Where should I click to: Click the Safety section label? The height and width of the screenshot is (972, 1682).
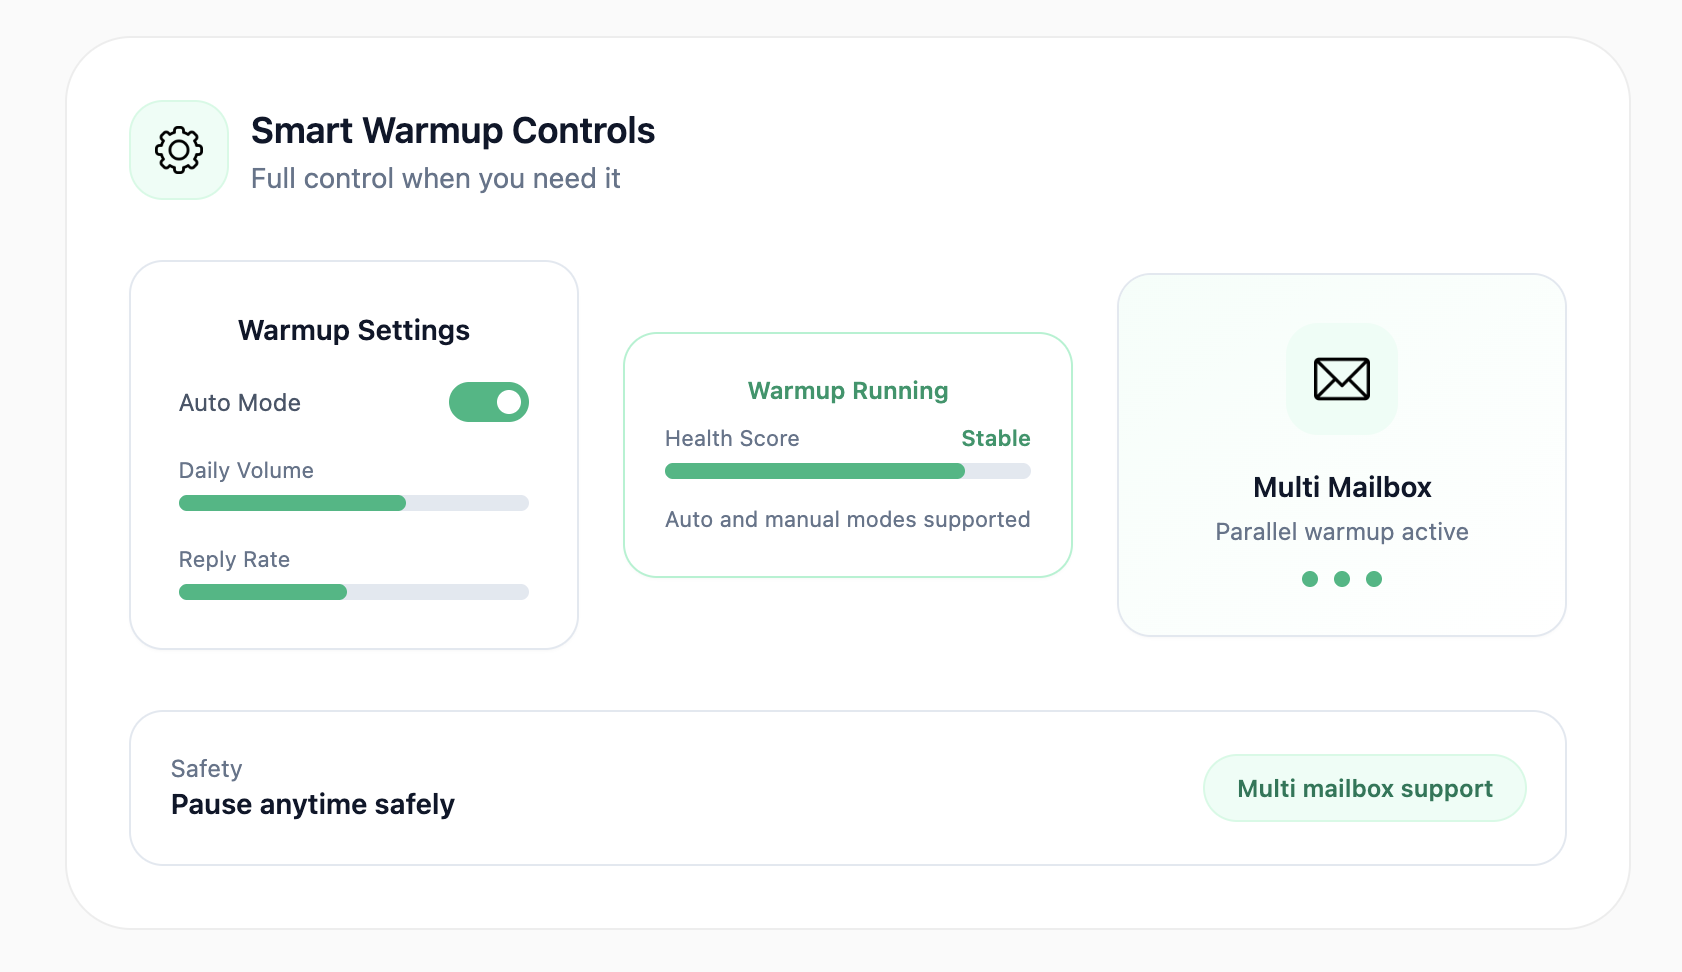(x=207, y=769)
